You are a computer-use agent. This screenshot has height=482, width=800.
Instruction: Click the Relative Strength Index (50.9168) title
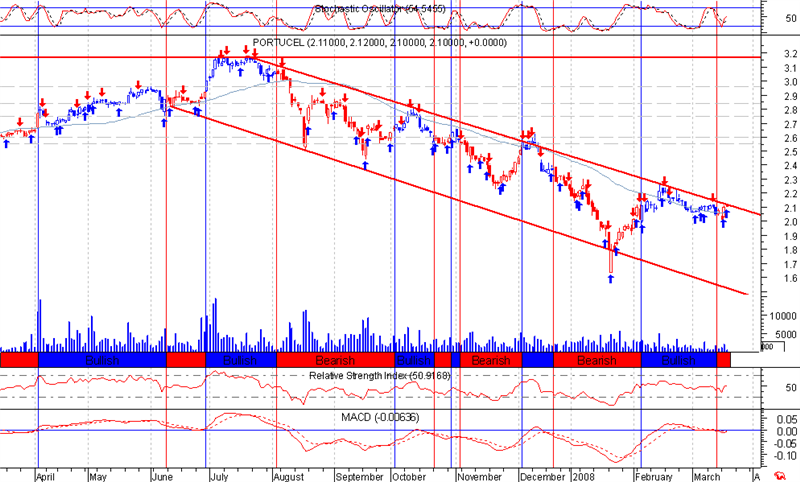pos(380,375)
